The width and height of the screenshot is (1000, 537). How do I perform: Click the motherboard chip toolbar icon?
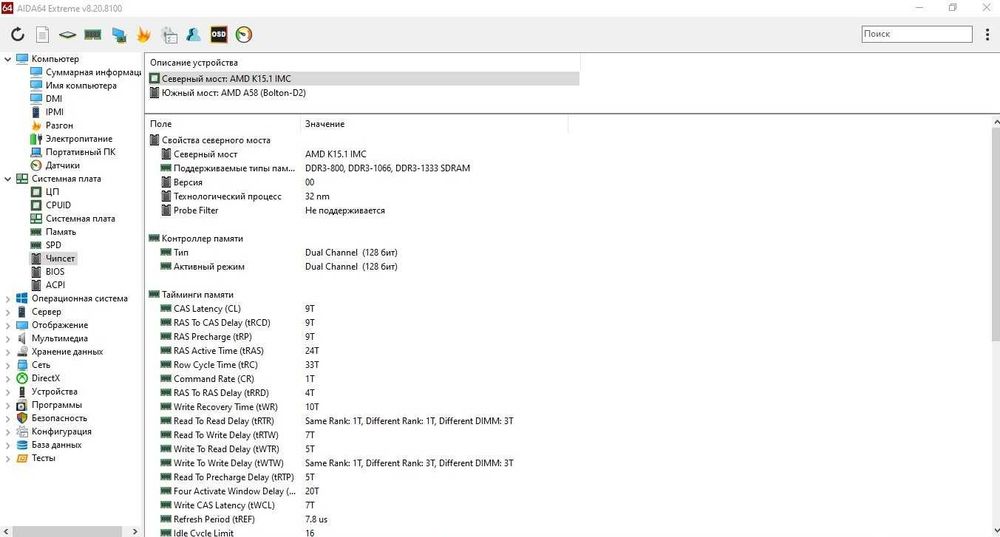click(x=67, y=34)
